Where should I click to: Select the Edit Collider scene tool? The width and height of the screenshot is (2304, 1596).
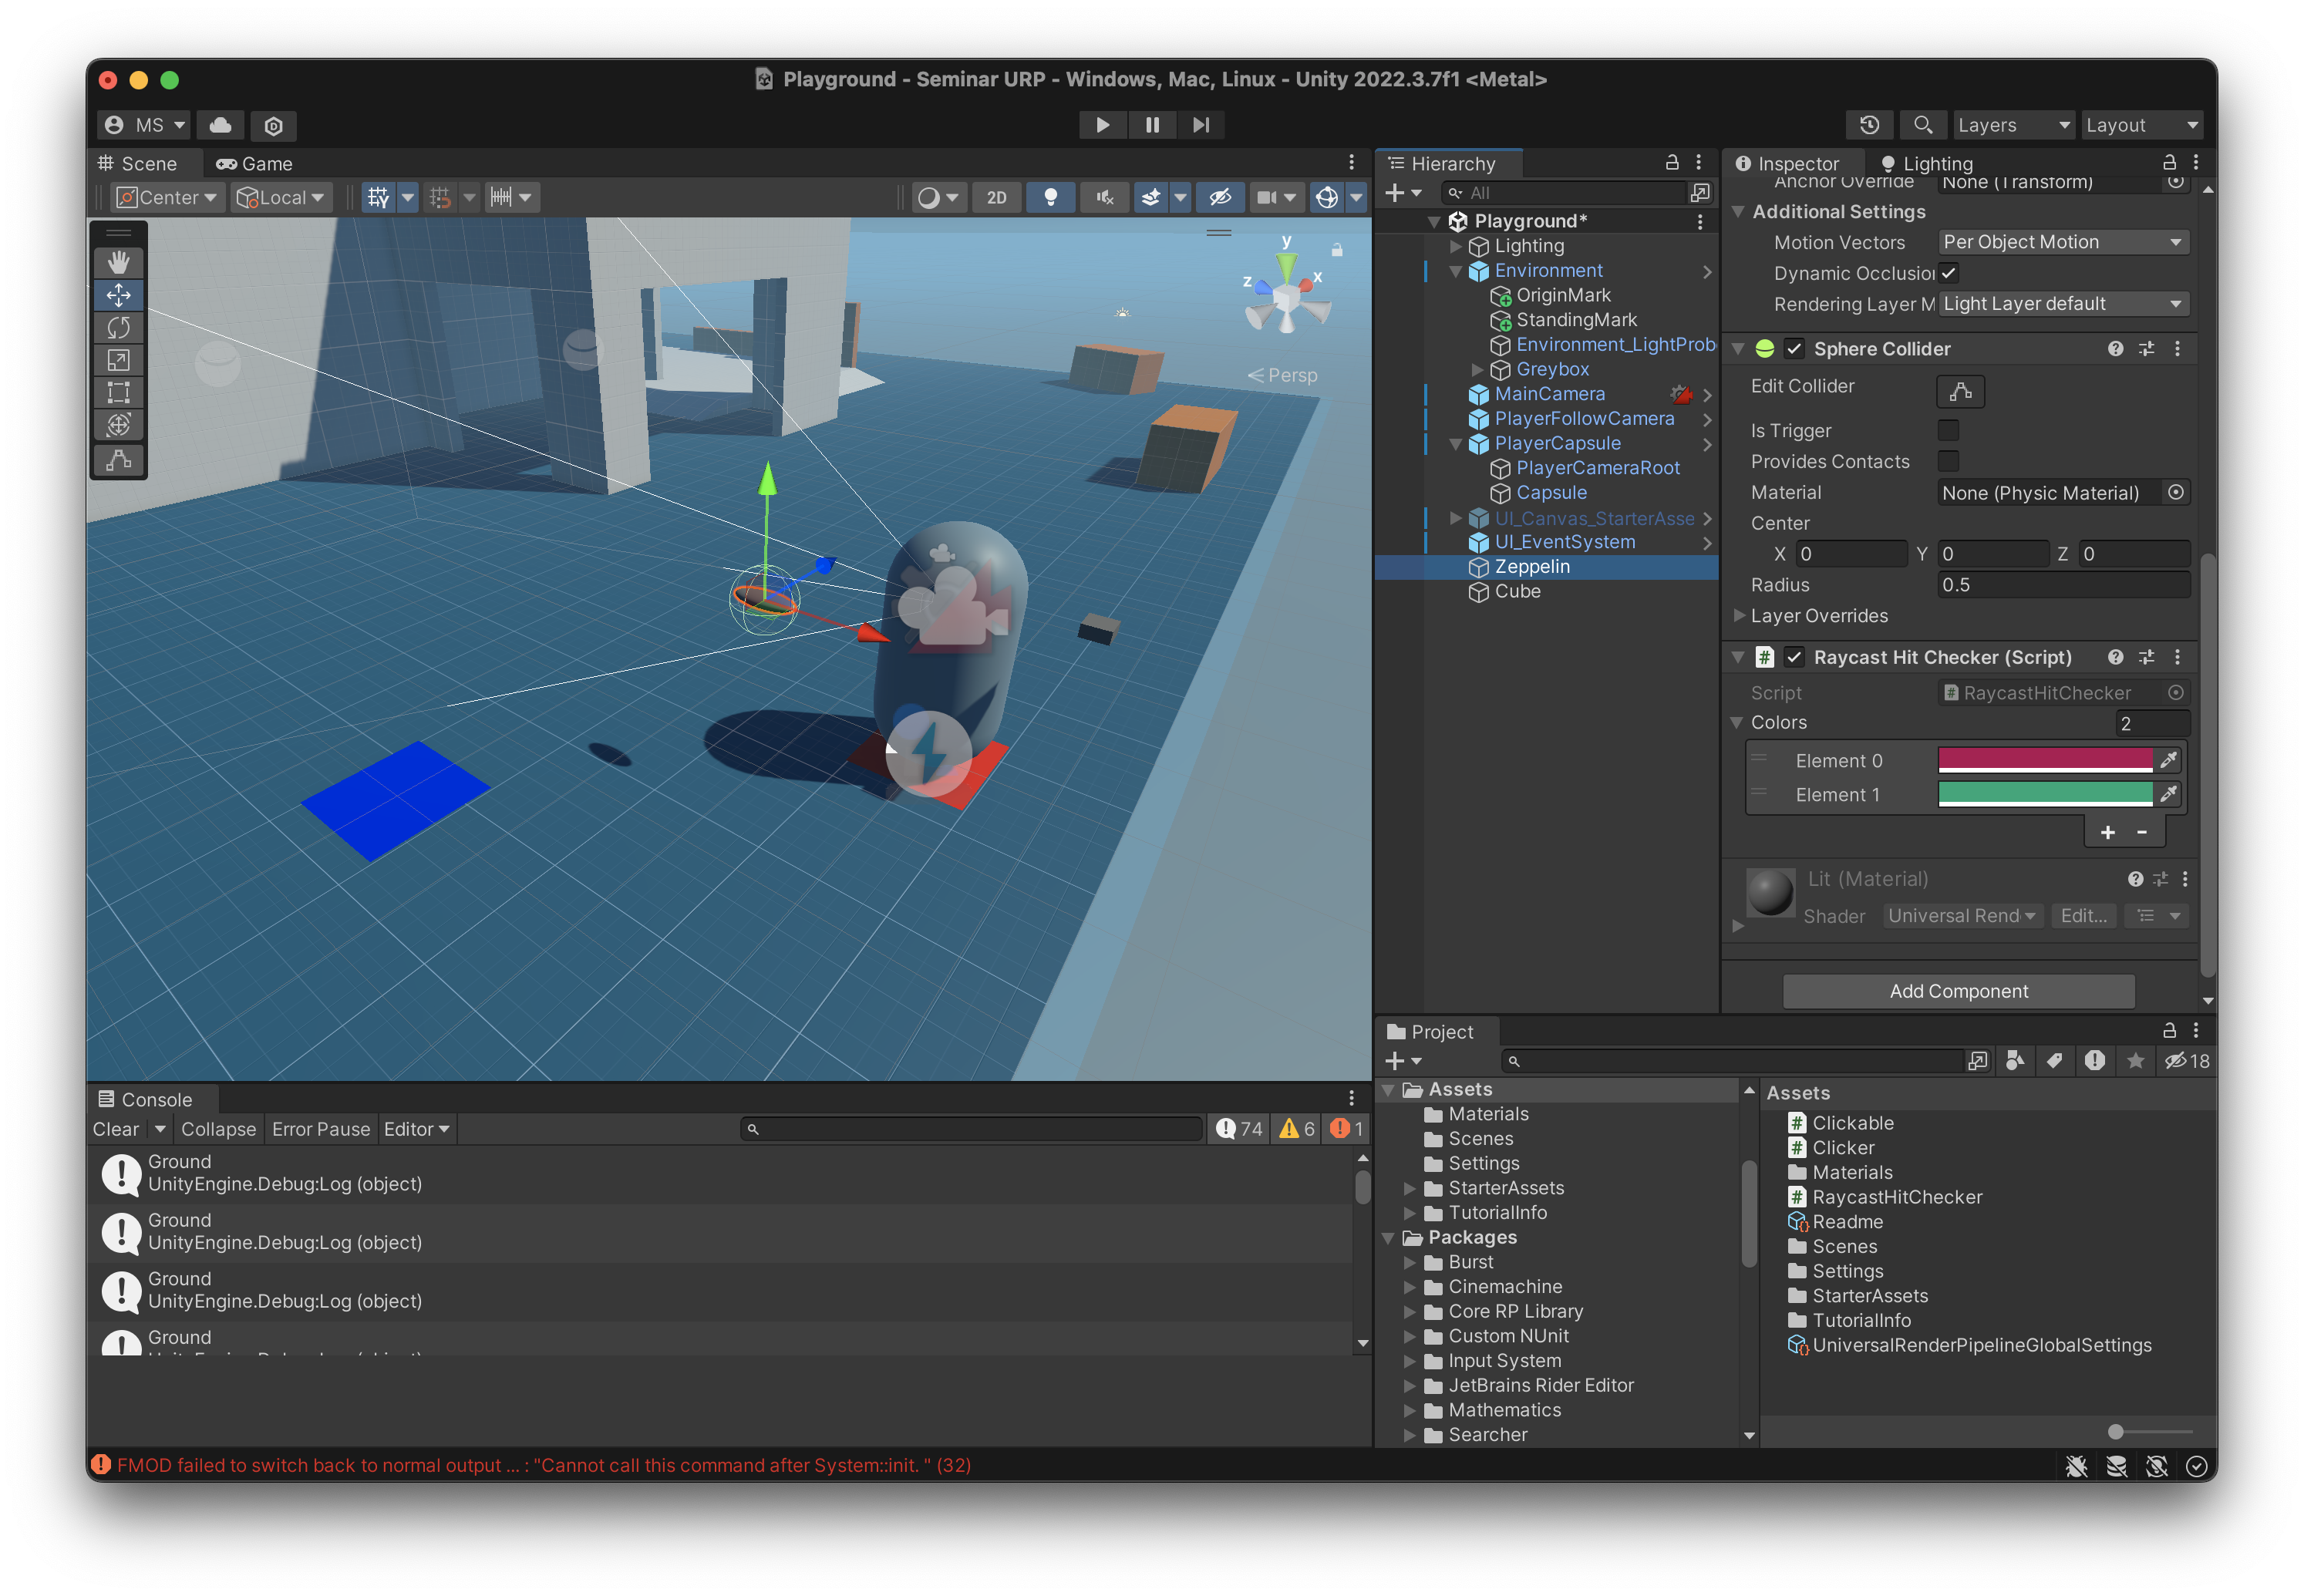[118, 461]
